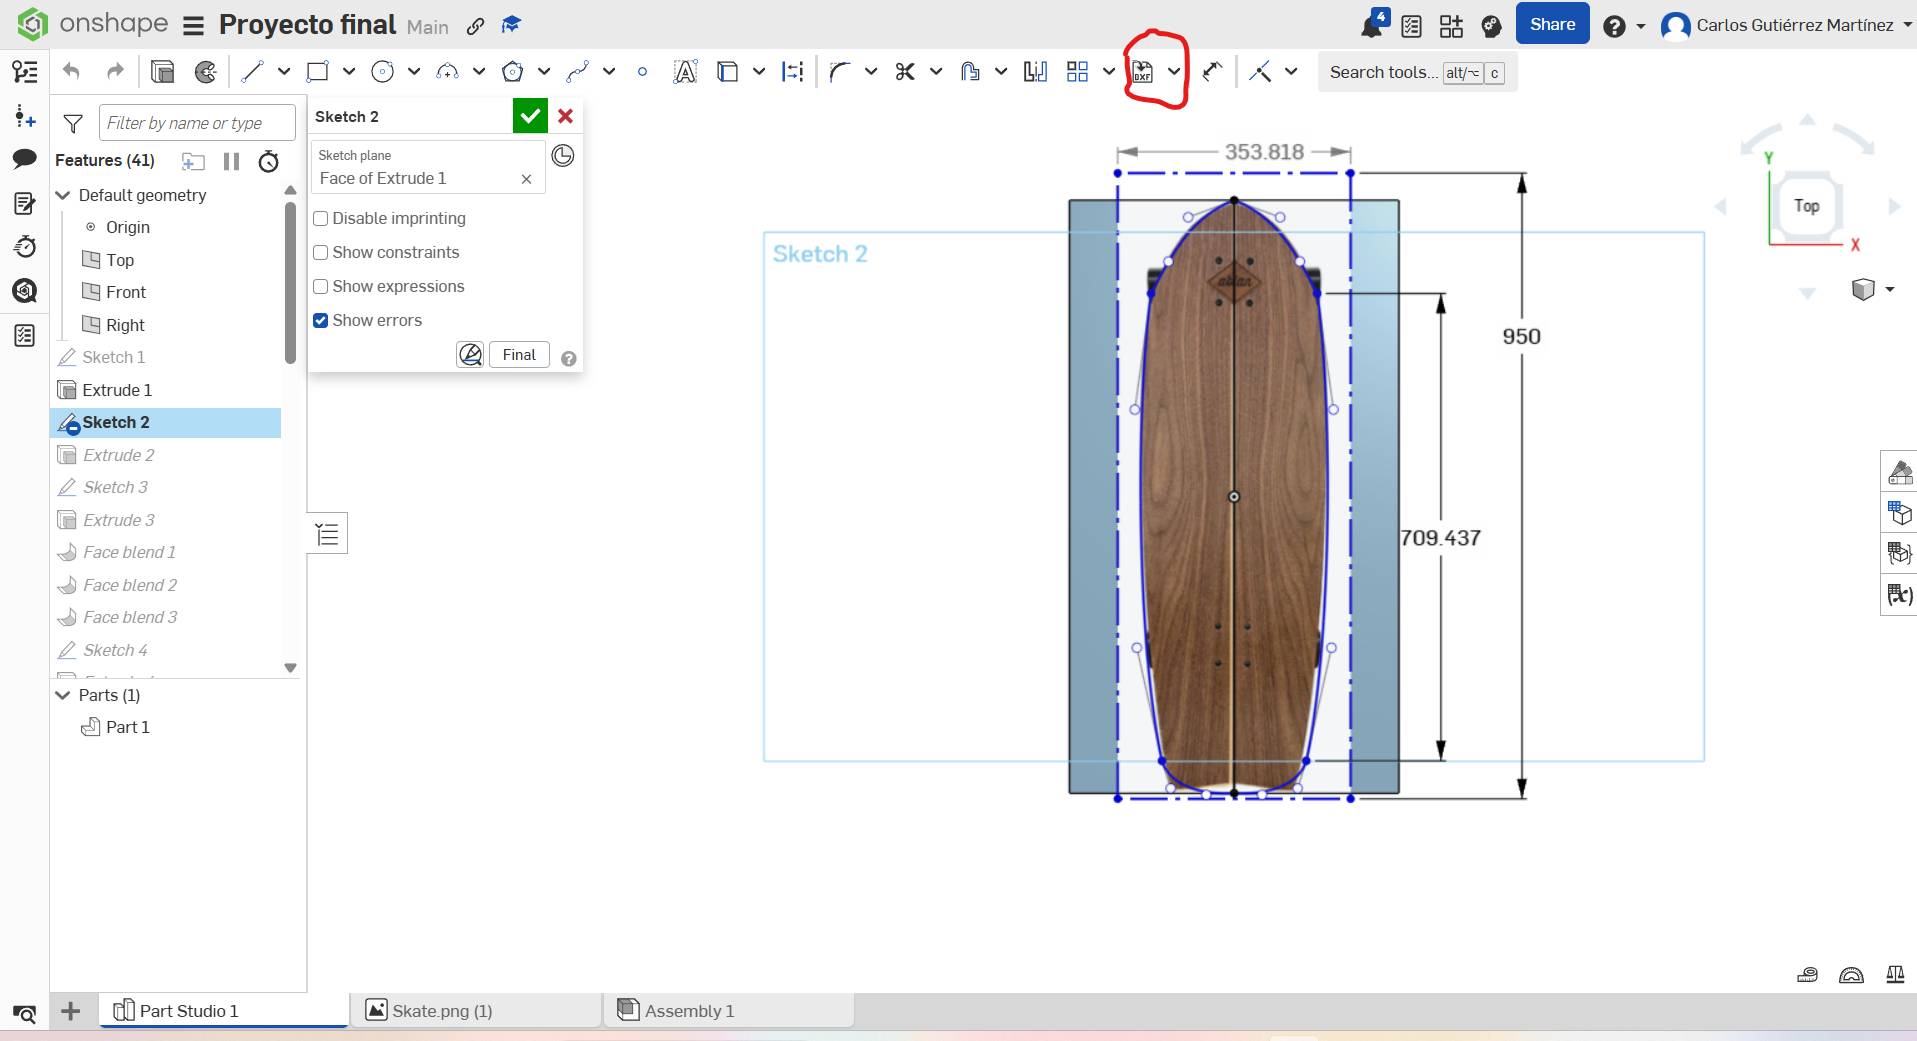Enable Show constraints in Sketch 2 dialog
Viewport: 1917px width, 1041px height.
point(320,252)
